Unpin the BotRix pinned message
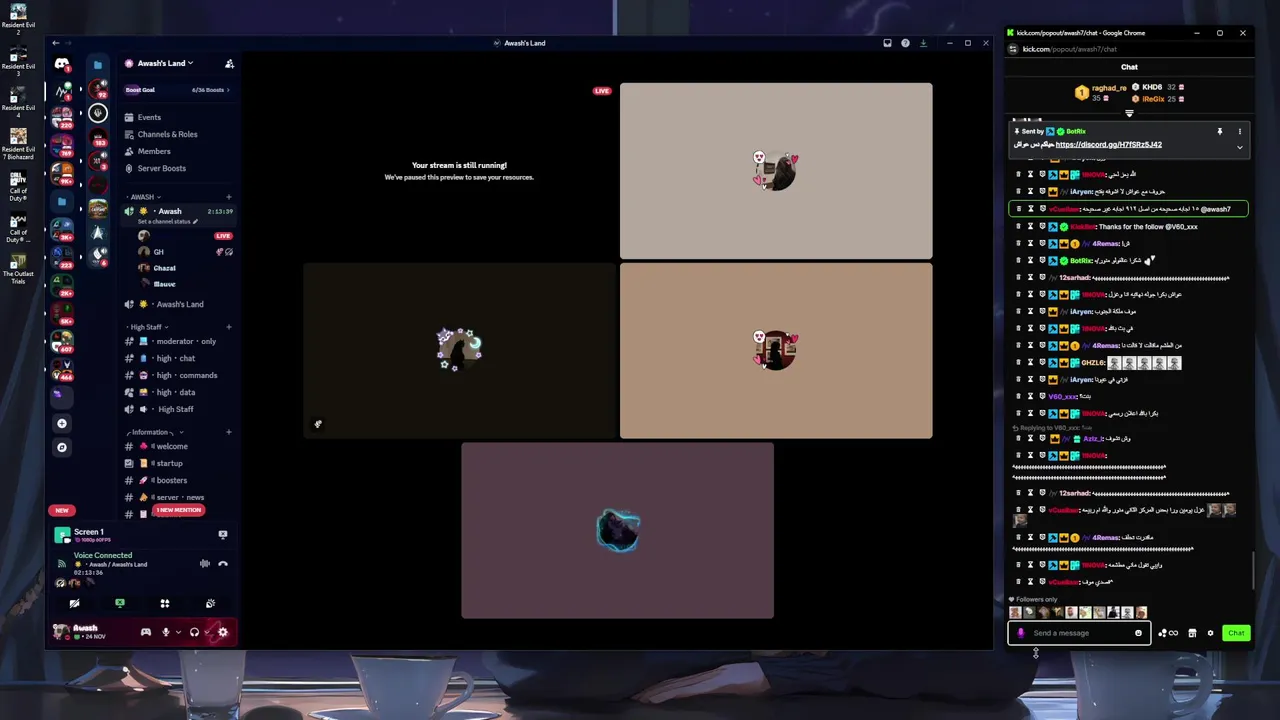 1219,131
